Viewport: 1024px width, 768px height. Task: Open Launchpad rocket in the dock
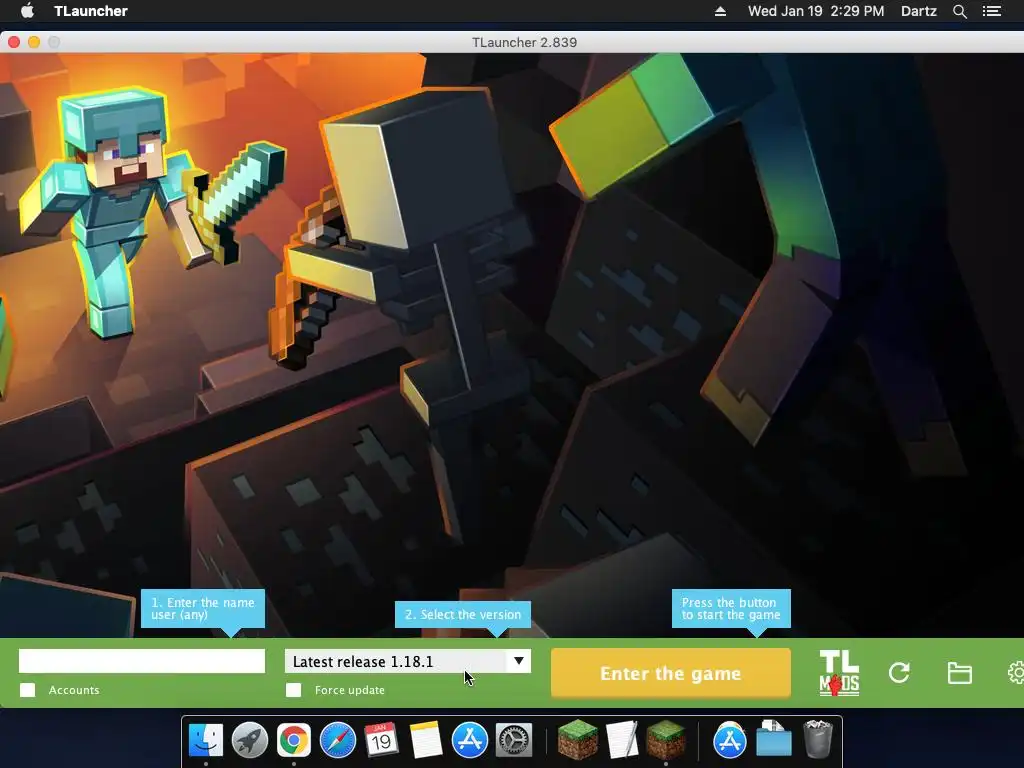pos(249,741)
